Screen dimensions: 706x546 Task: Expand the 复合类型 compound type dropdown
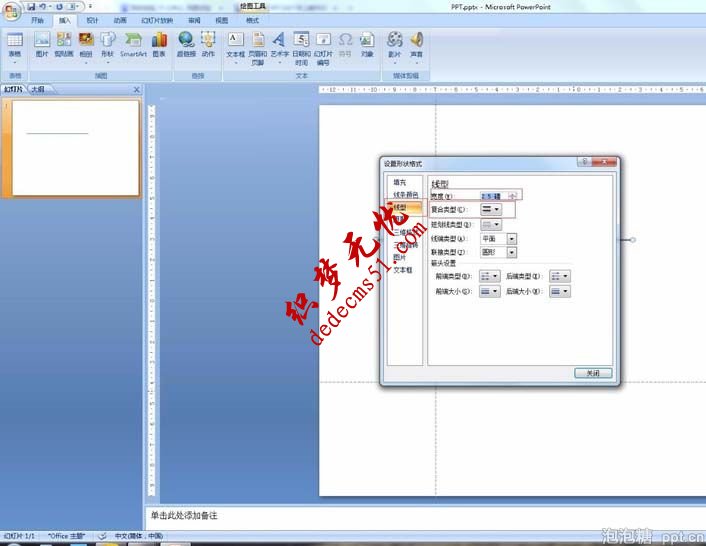click(x=491, y=210)
